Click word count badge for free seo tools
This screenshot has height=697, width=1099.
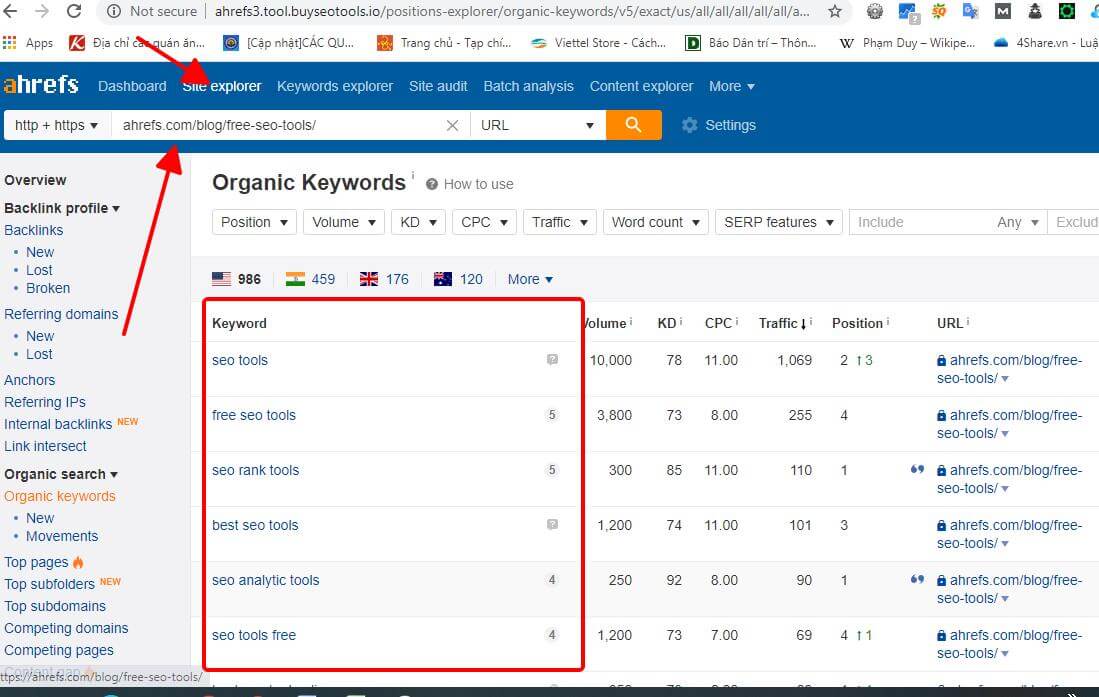coord(552,415)
